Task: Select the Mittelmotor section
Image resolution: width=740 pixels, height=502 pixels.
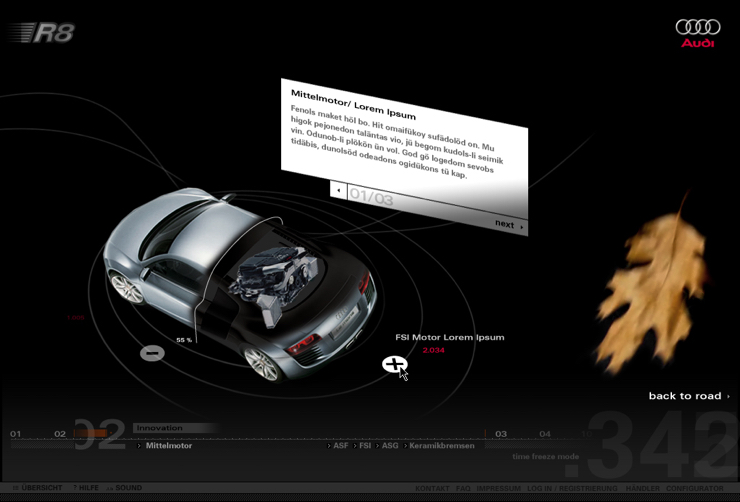Action: 168,445
